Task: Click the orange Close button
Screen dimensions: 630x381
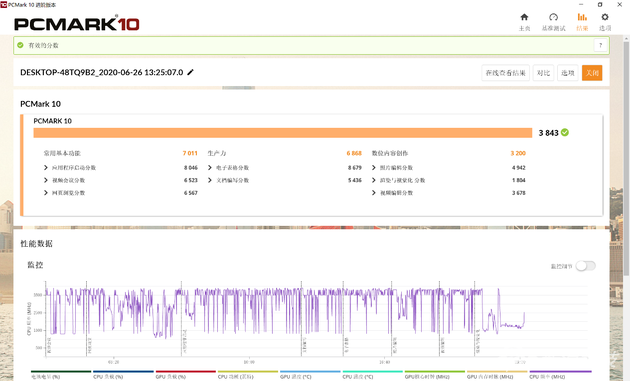Action: coord(592,73)
